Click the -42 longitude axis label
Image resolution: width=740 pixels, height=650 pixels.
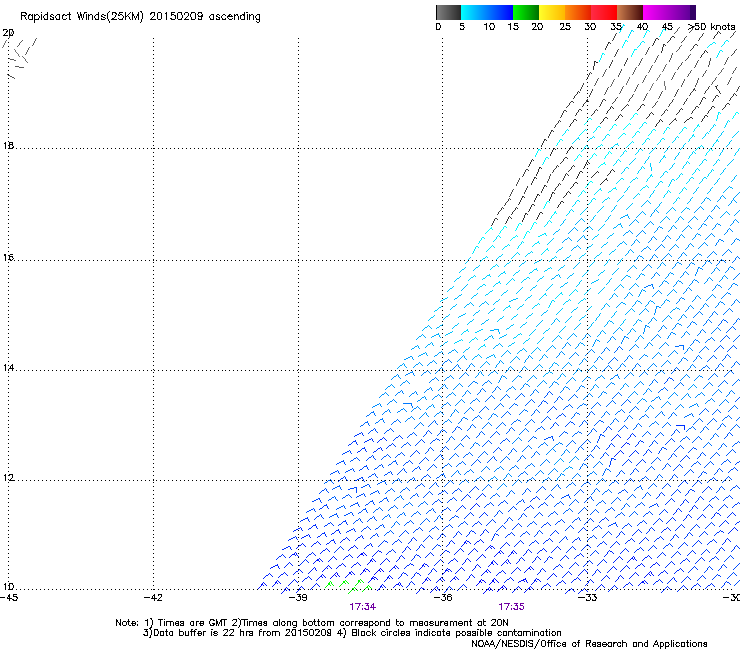(153, 598)
